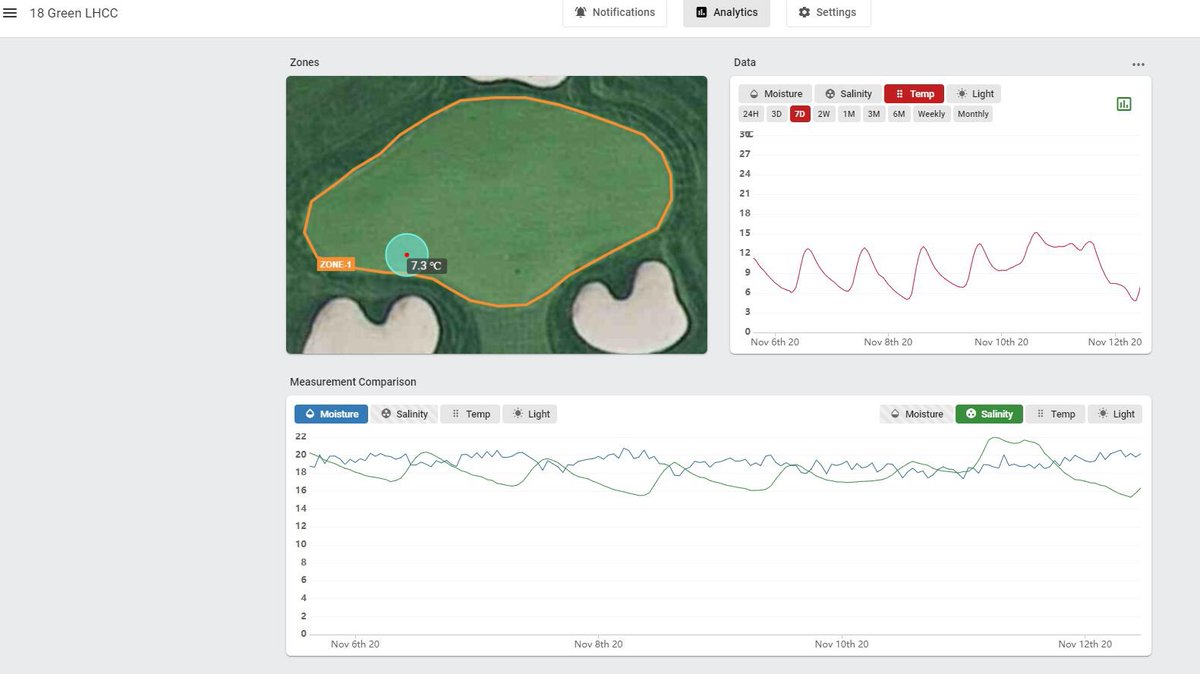Image resolution: width=1200 pixels, height=674 pixels.
Task: Click the Measurement Comparison heading
Action: tap(353, 382)
